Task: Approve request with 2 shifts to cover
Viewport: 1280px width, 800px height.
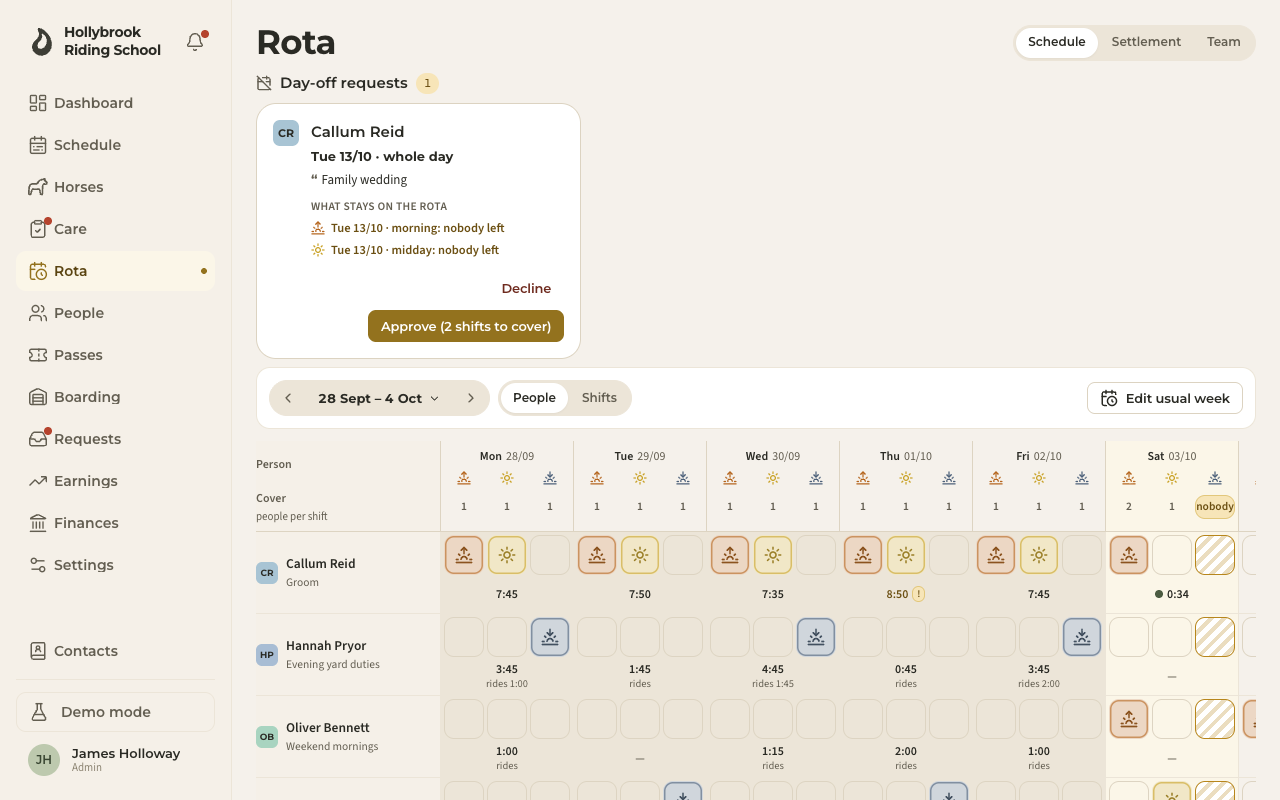Action: click(x=466, y=326)
